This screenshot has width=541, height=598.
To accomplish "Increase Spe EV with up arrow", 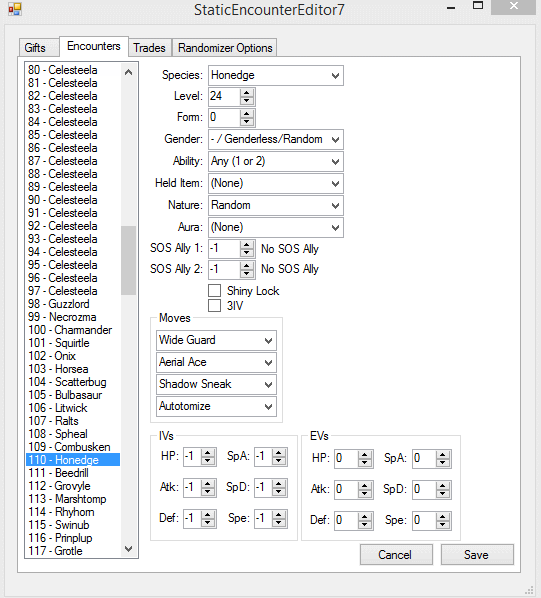I will (x=443, y=517).
